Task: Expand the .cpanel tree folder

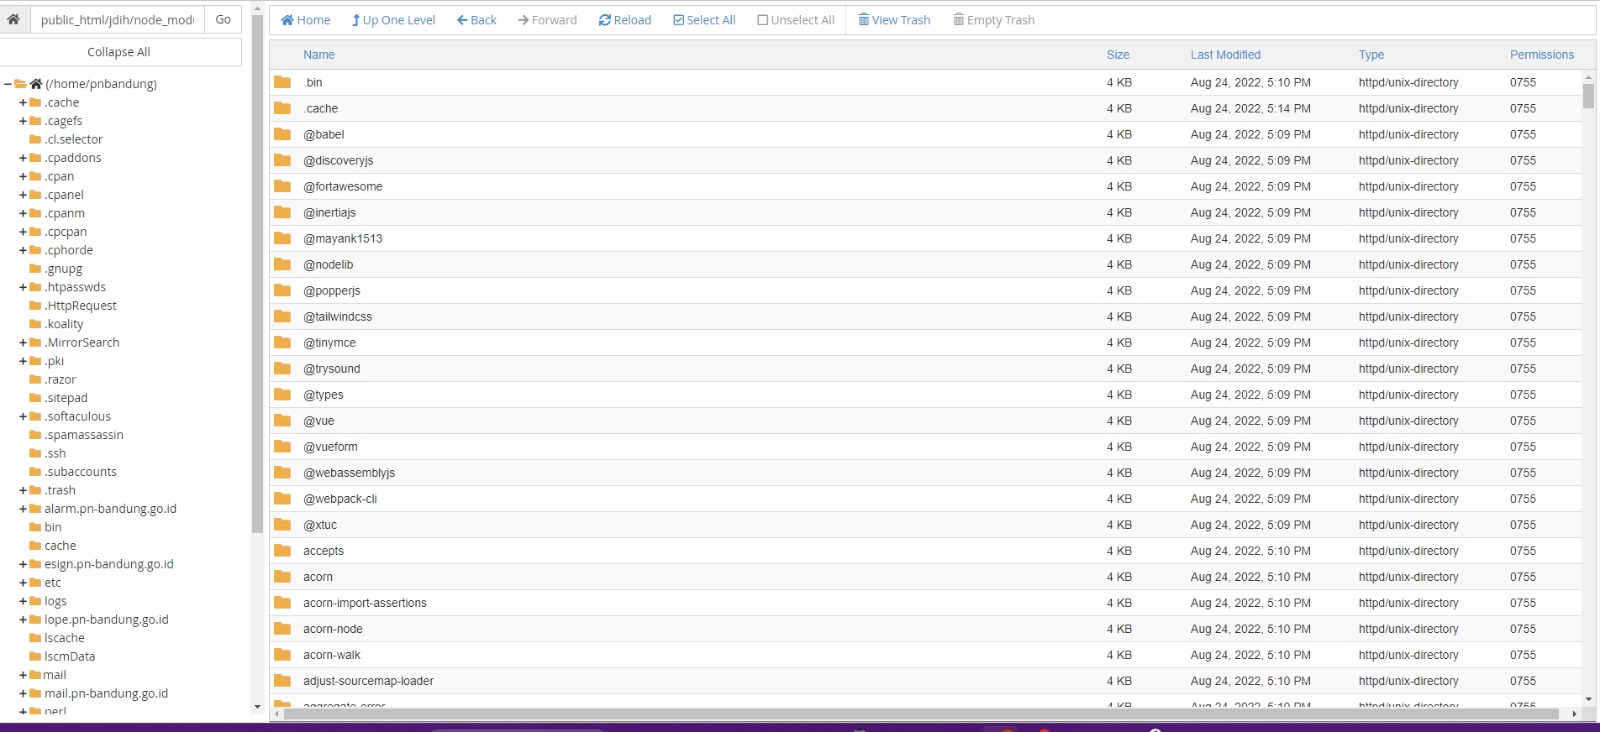Action: point(23,195)
